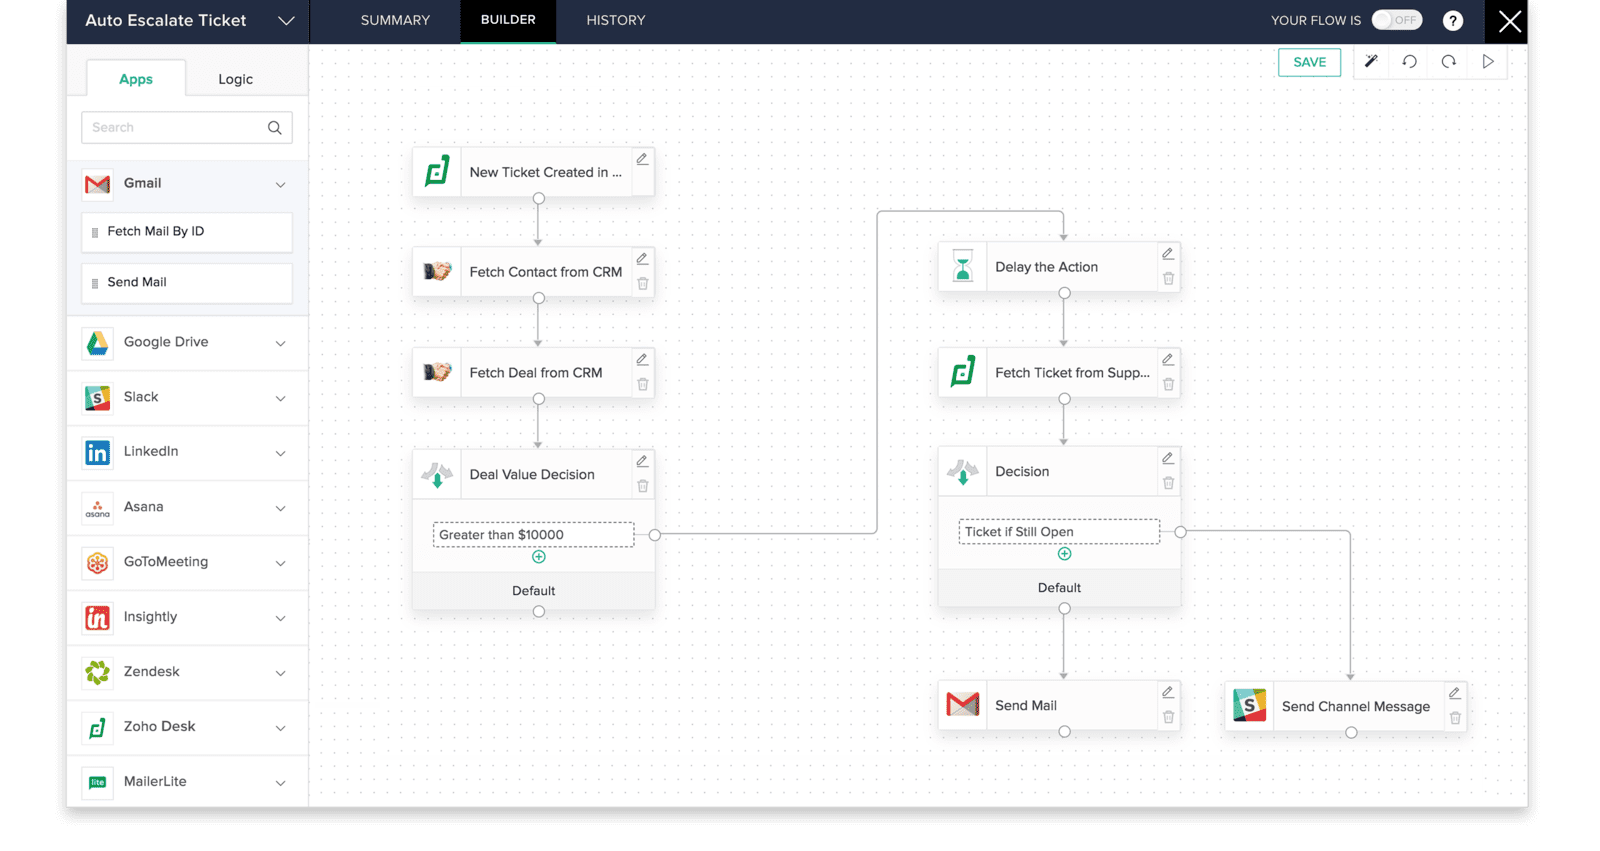Image resolution: width=1600 pixels, height=851 pixels.
Task: Add a condition below Ticket if Still Open
Action: coord(1064,554)
